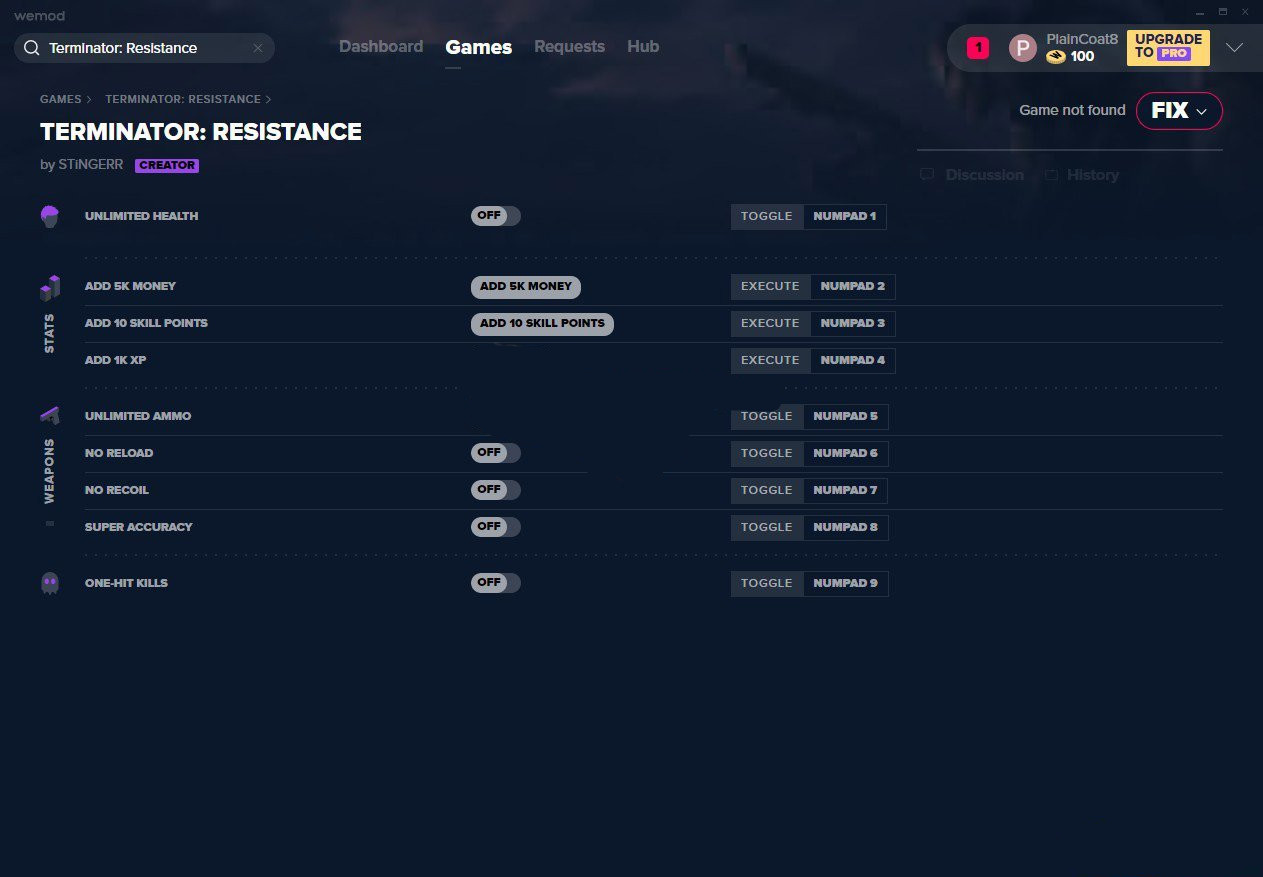The height and width of the screenshot is (877, 1263).
Task: Click the Weapons gun category icon
Action: point(50,415)
